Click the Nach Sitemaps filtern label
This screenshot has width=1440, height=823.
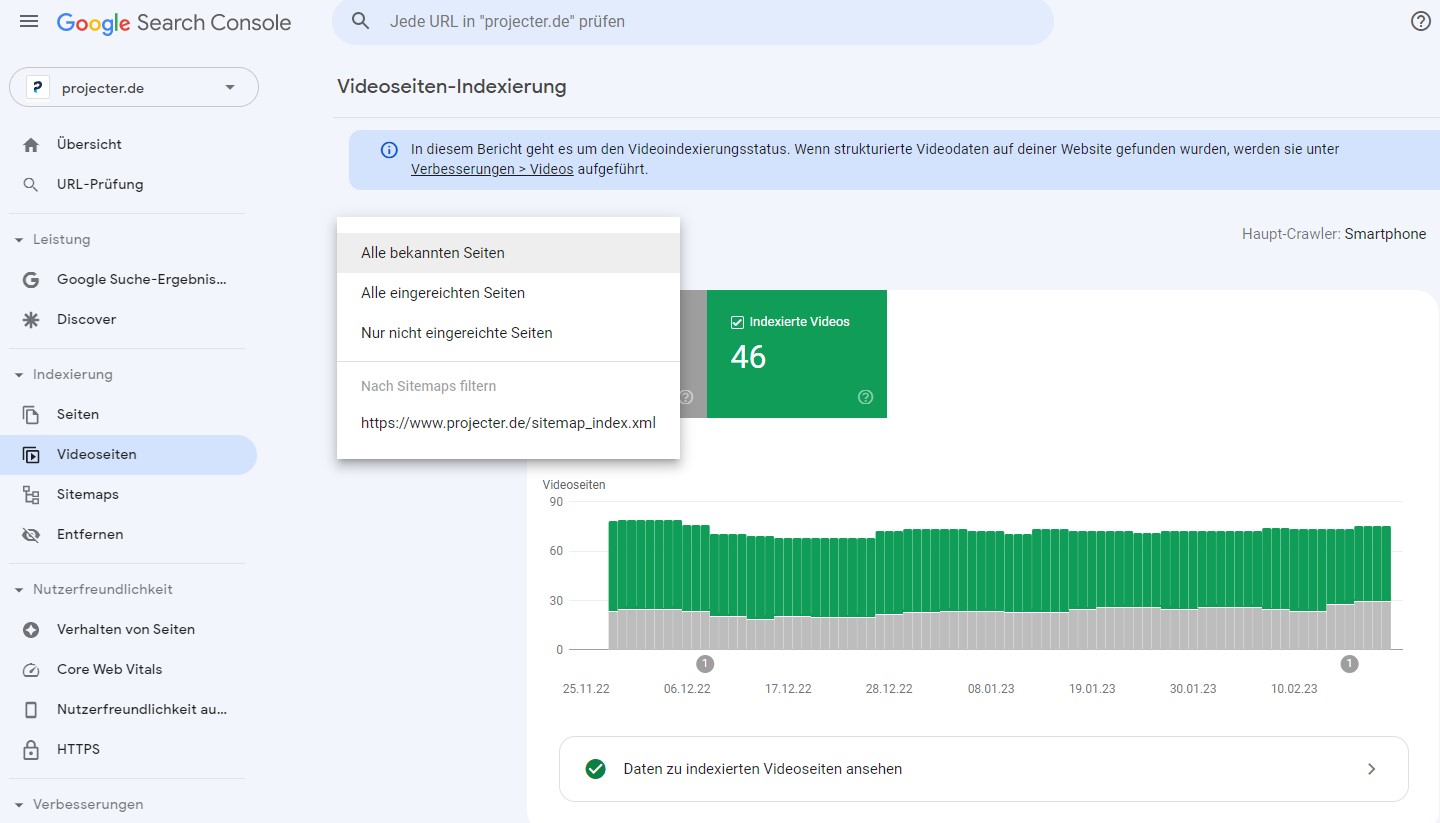[x=429, y=386]
